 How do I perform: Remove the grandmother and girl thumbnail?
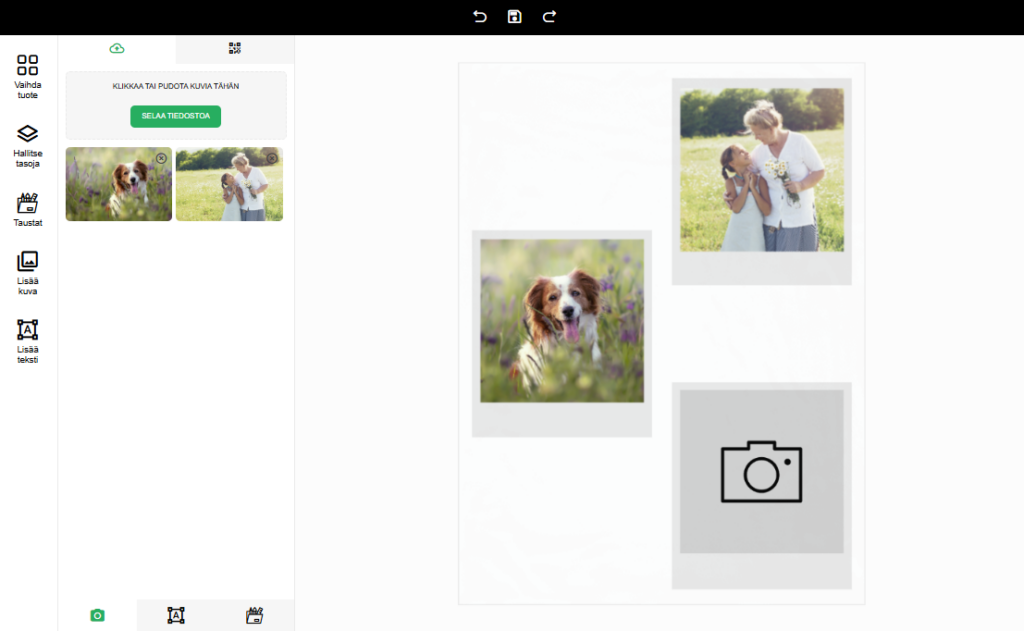(x=271, y=158)
